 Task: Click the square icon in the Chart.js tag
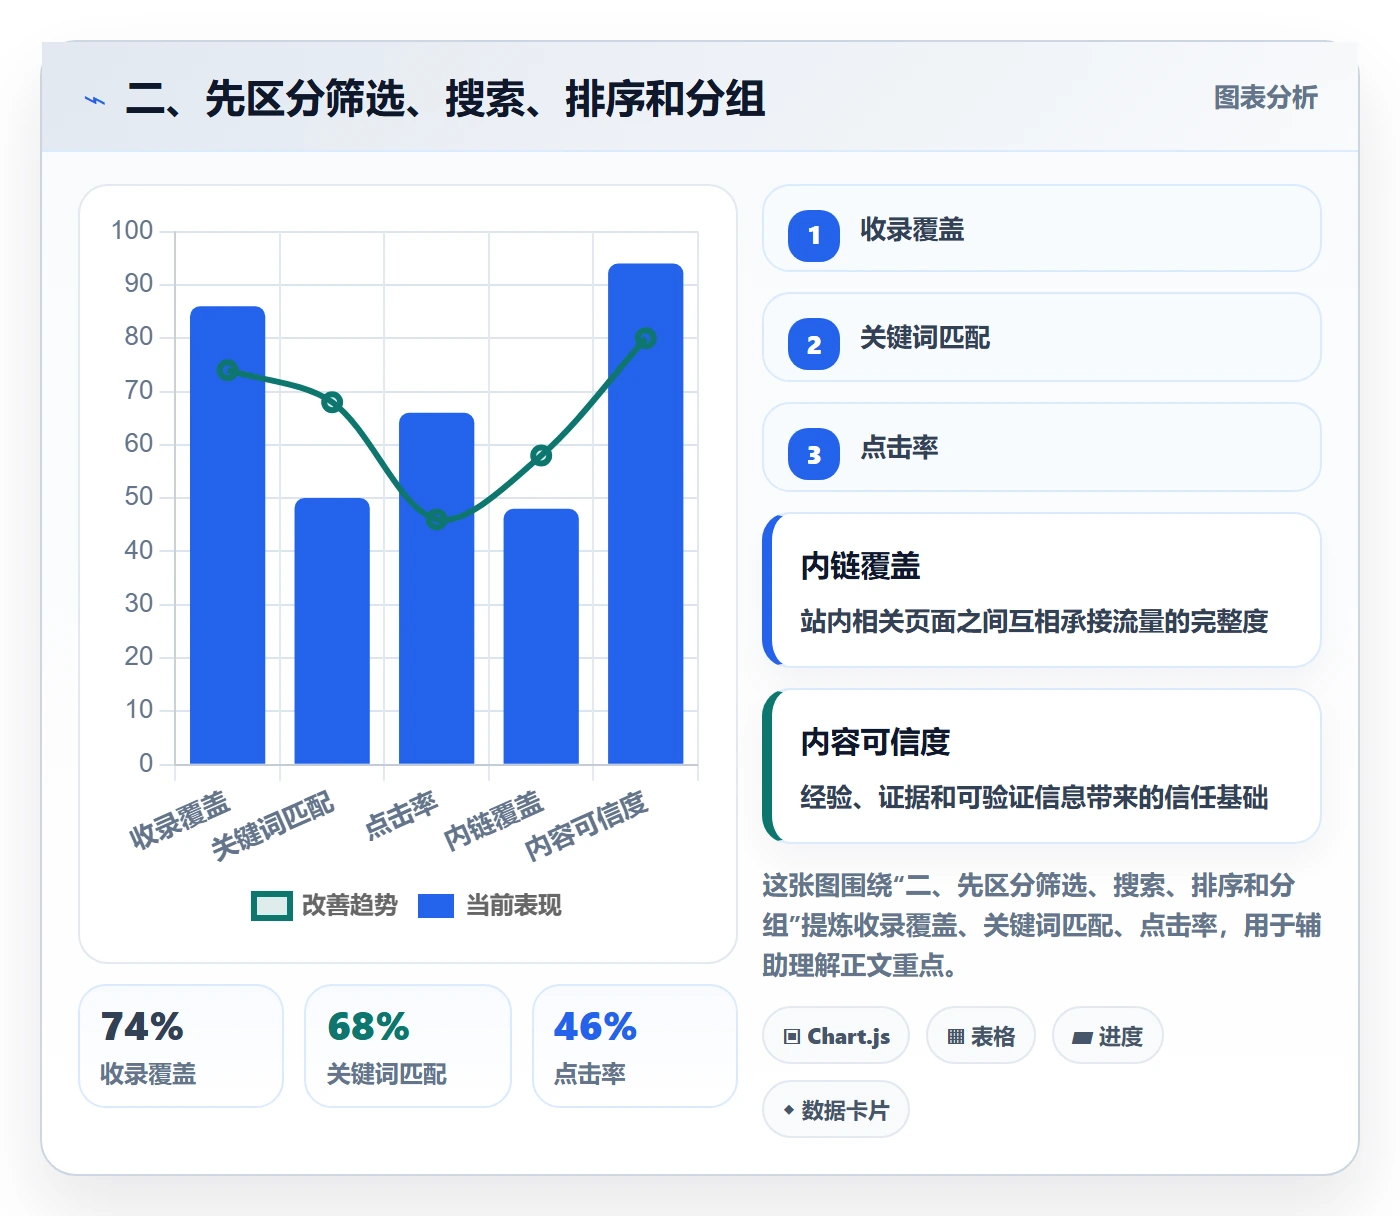pyautogui.click(x=792, y=1037)
